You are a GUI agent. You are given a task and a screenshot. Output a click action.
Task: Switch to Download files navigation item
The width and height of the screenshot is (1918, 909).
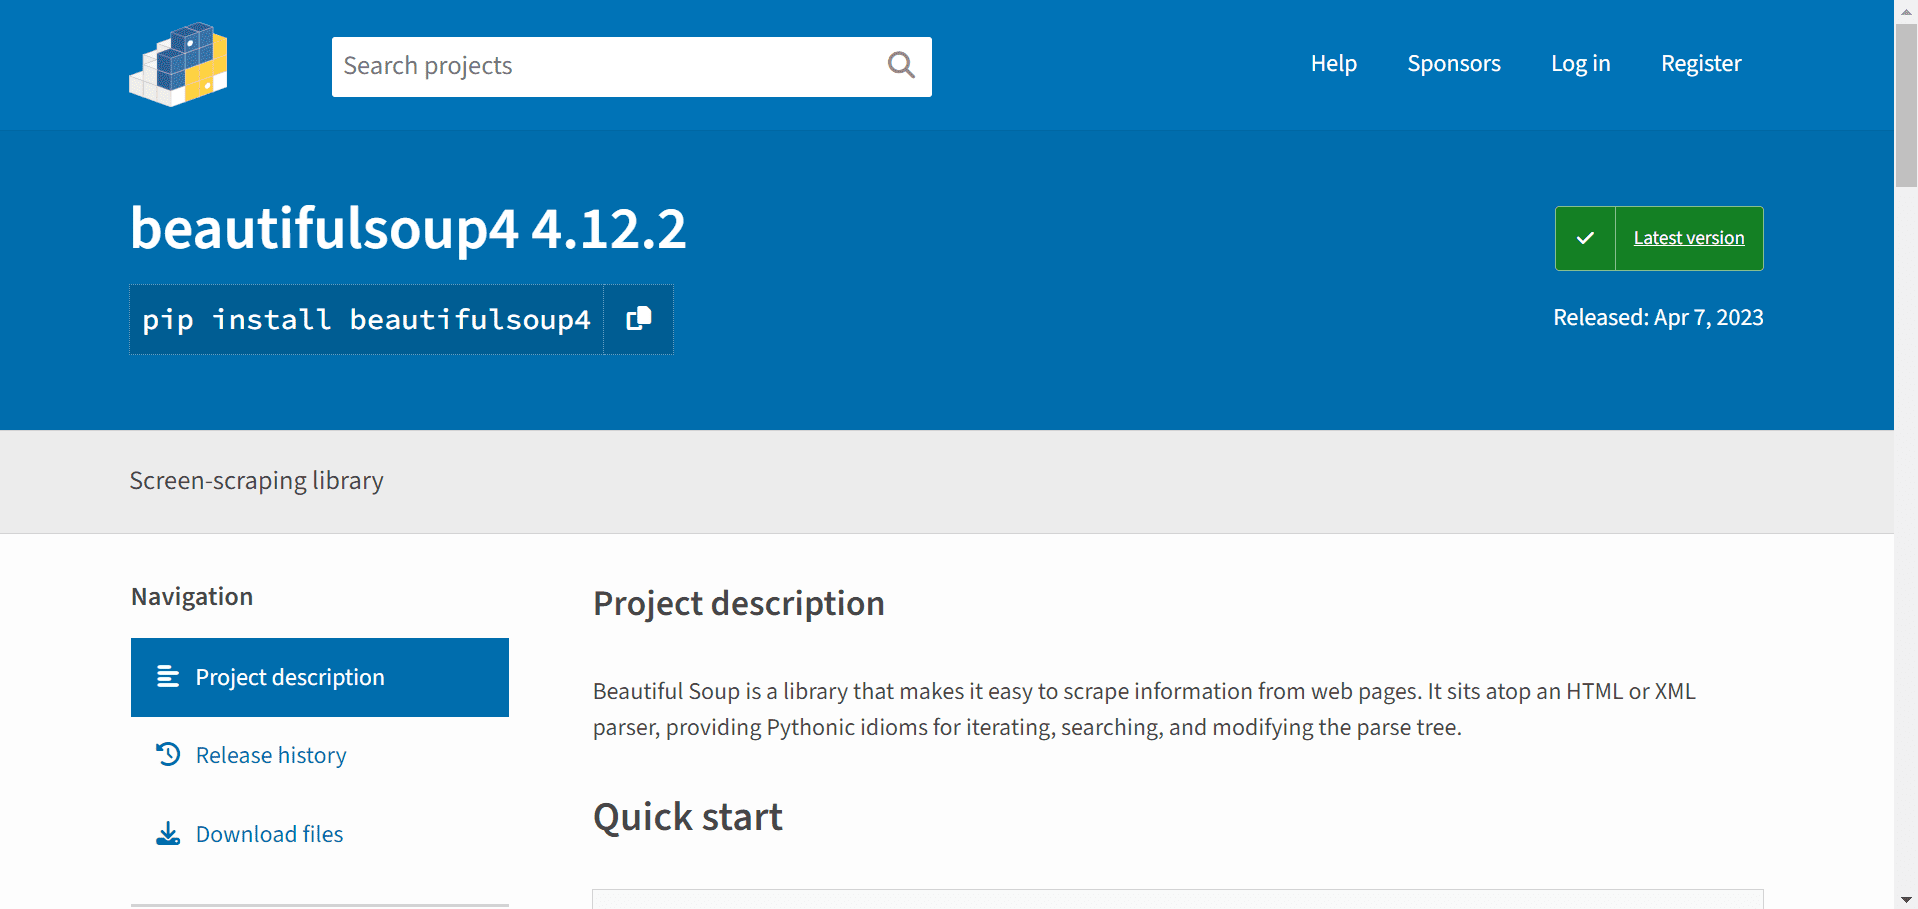click(x=268, y=832)
